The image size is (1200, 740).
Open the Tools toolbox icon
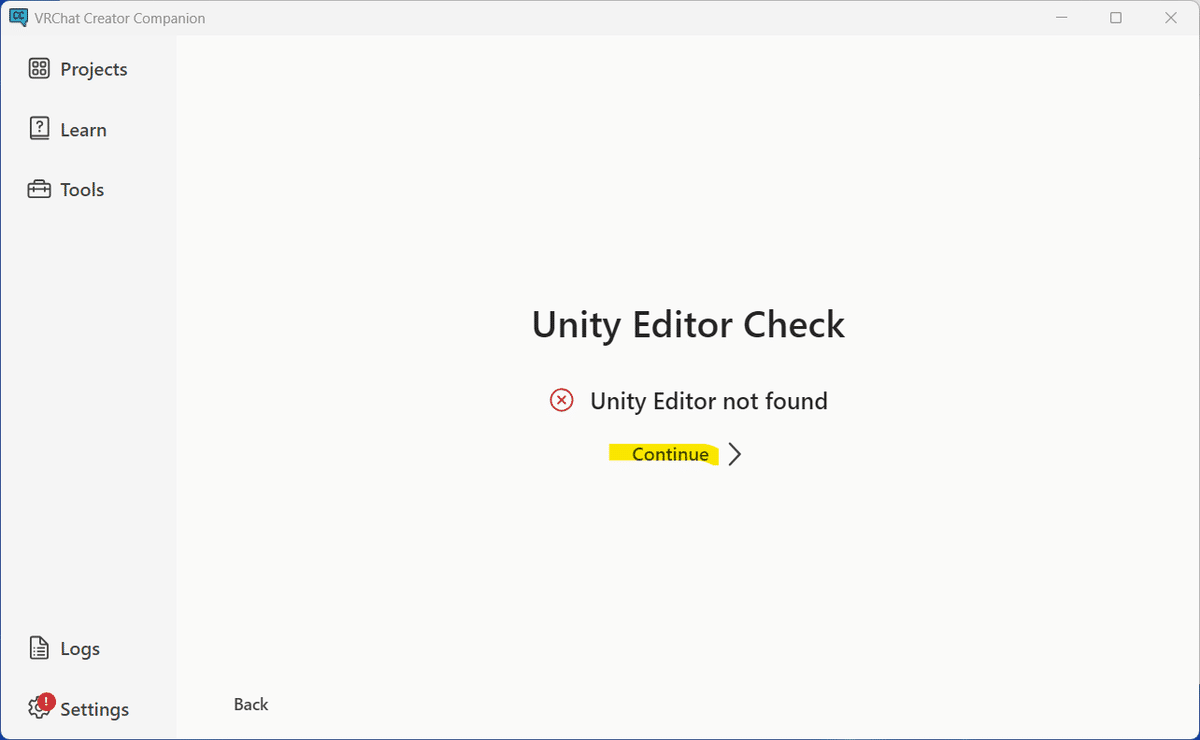tap(39, 189)
